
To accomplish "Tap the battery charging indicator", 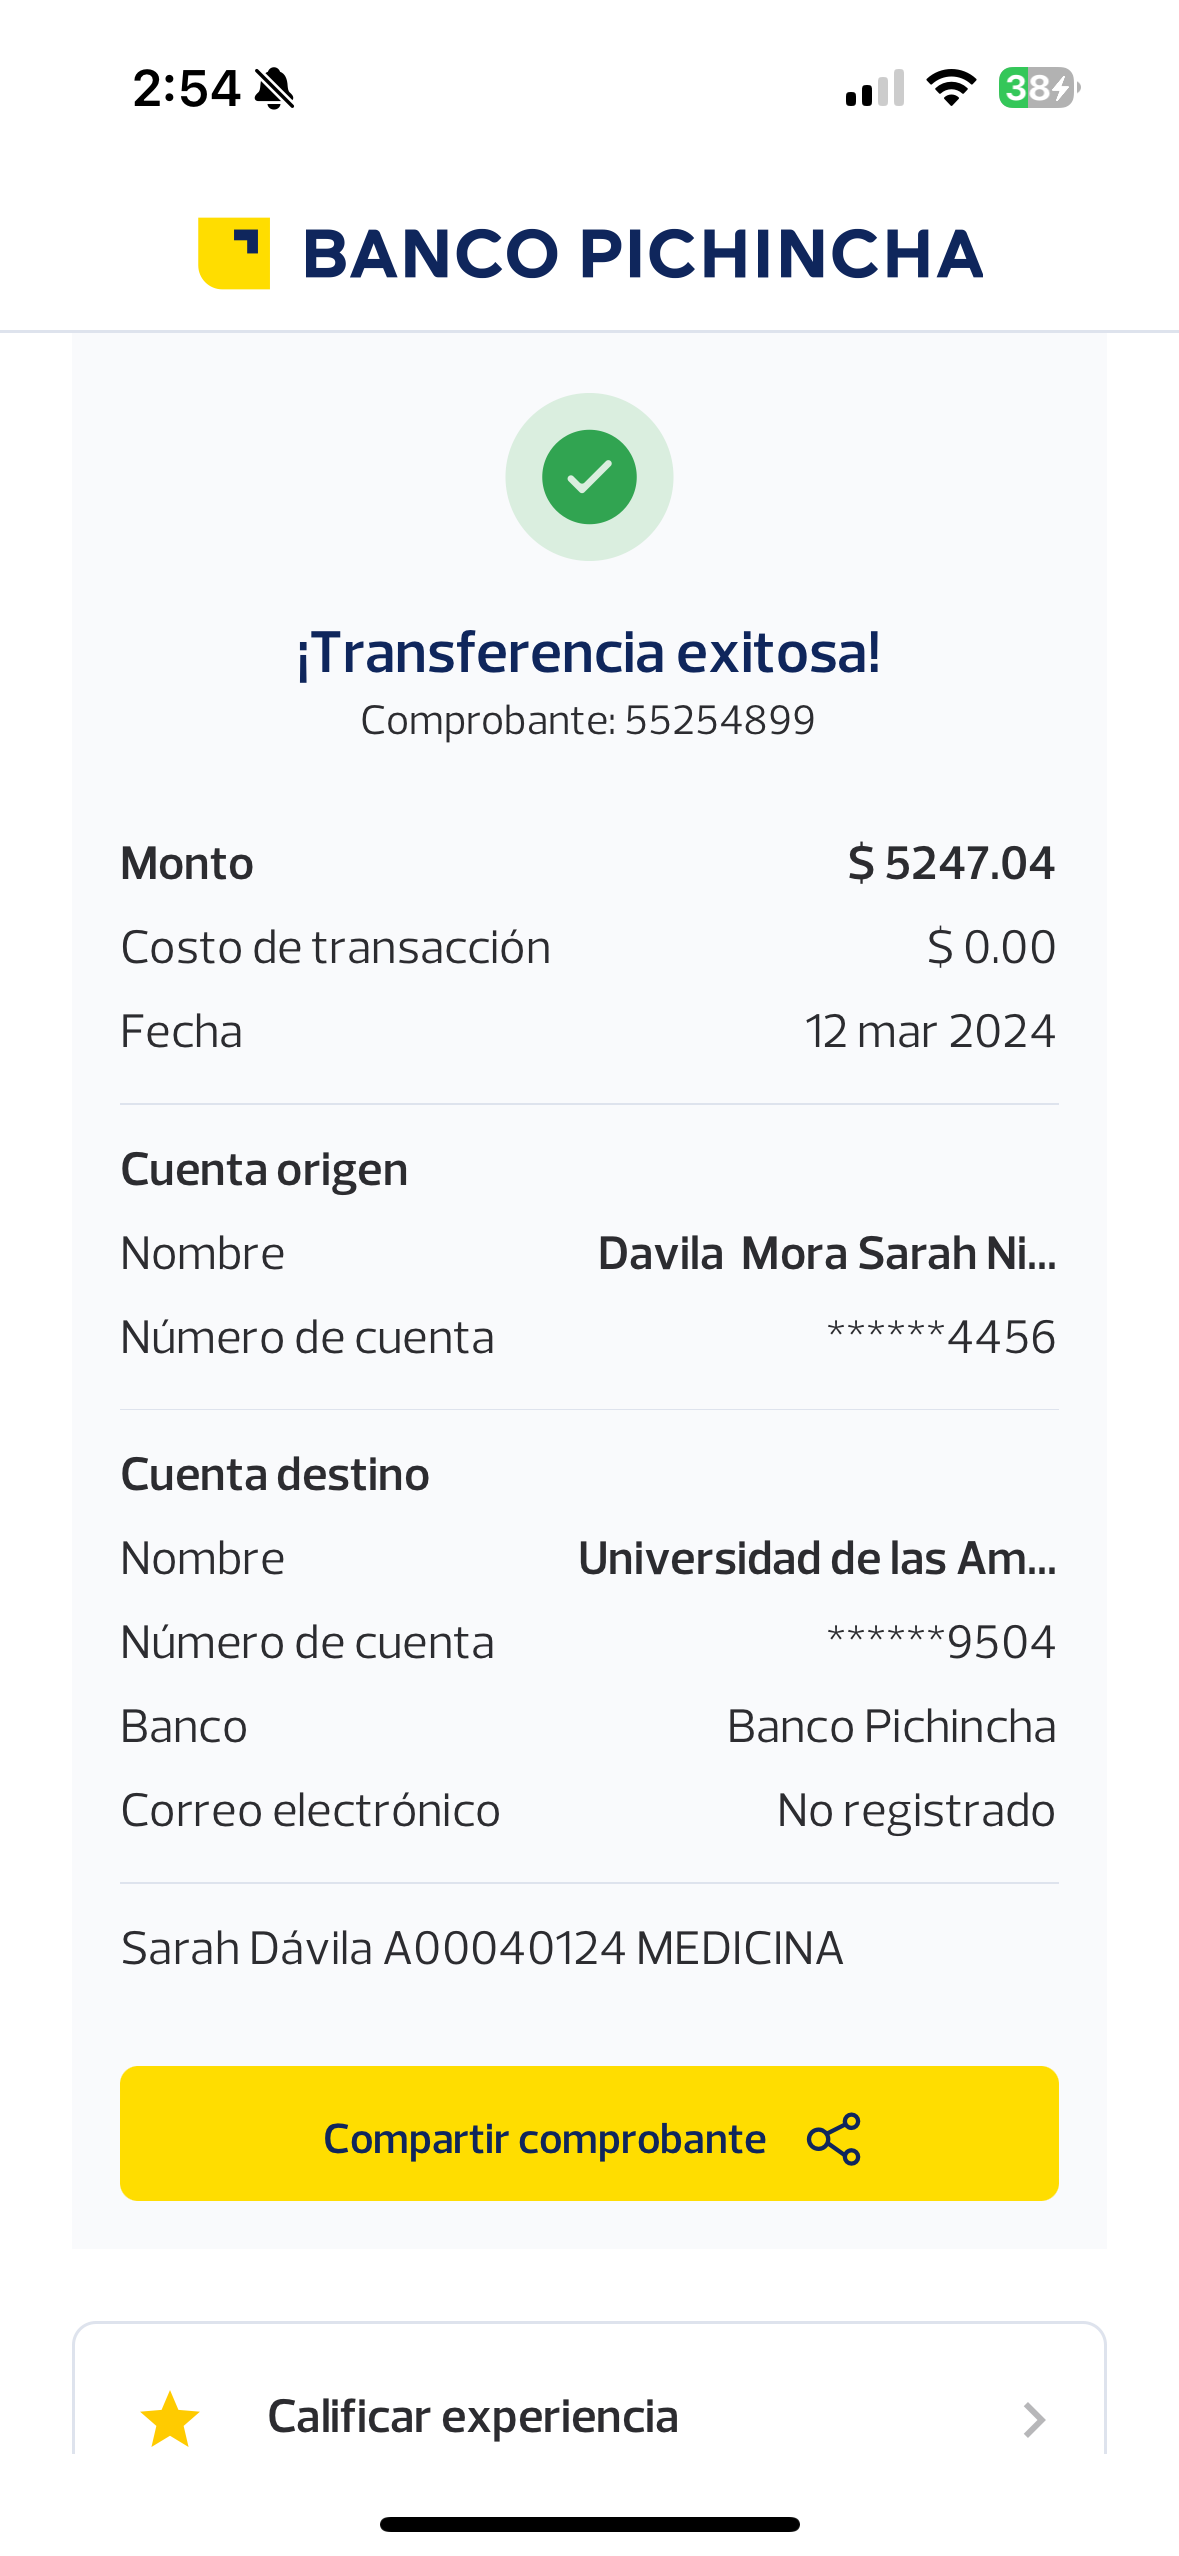I will click(1038, 88).
